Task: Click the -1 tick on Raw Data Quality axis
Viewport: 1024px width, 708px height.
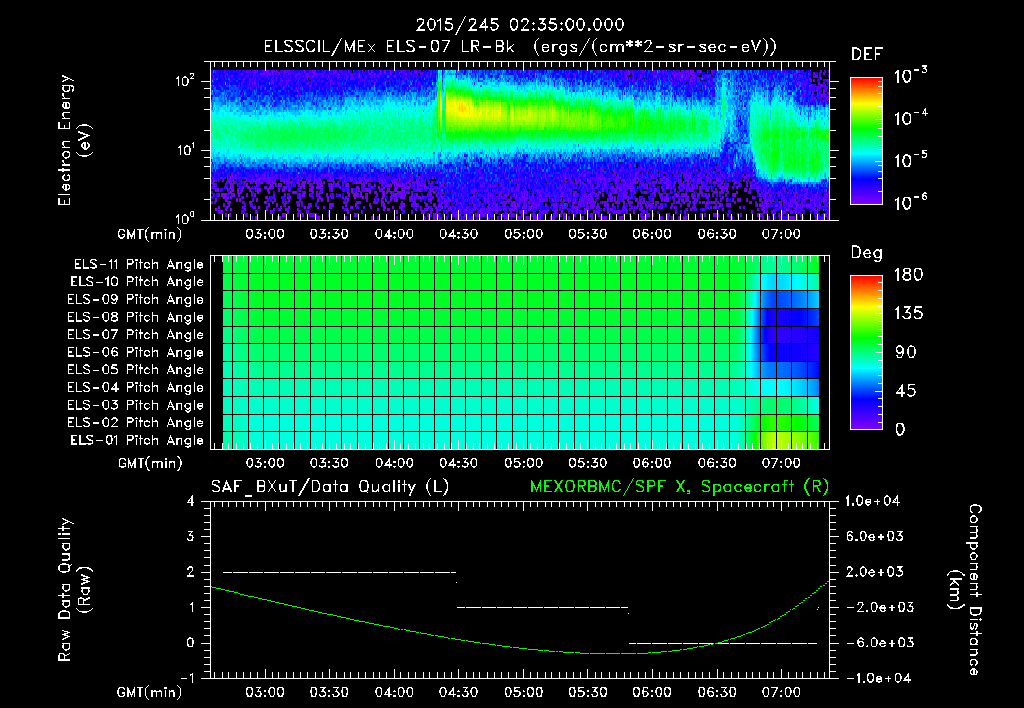Action: (x=187, y=678)
